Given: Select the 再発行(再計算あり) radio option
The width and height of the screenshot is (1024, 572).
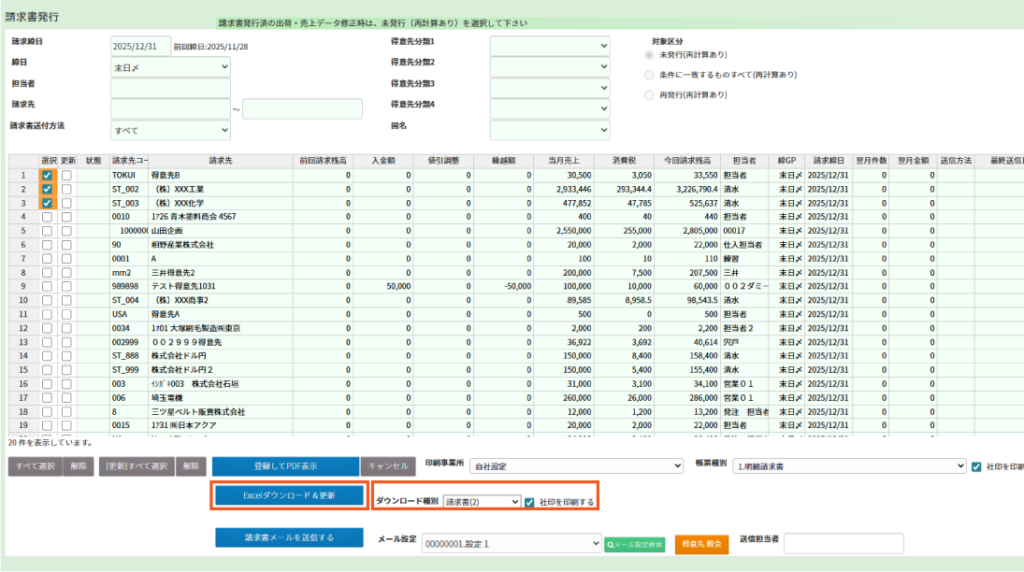Looking at the screenshot, I should click(651, 95).
